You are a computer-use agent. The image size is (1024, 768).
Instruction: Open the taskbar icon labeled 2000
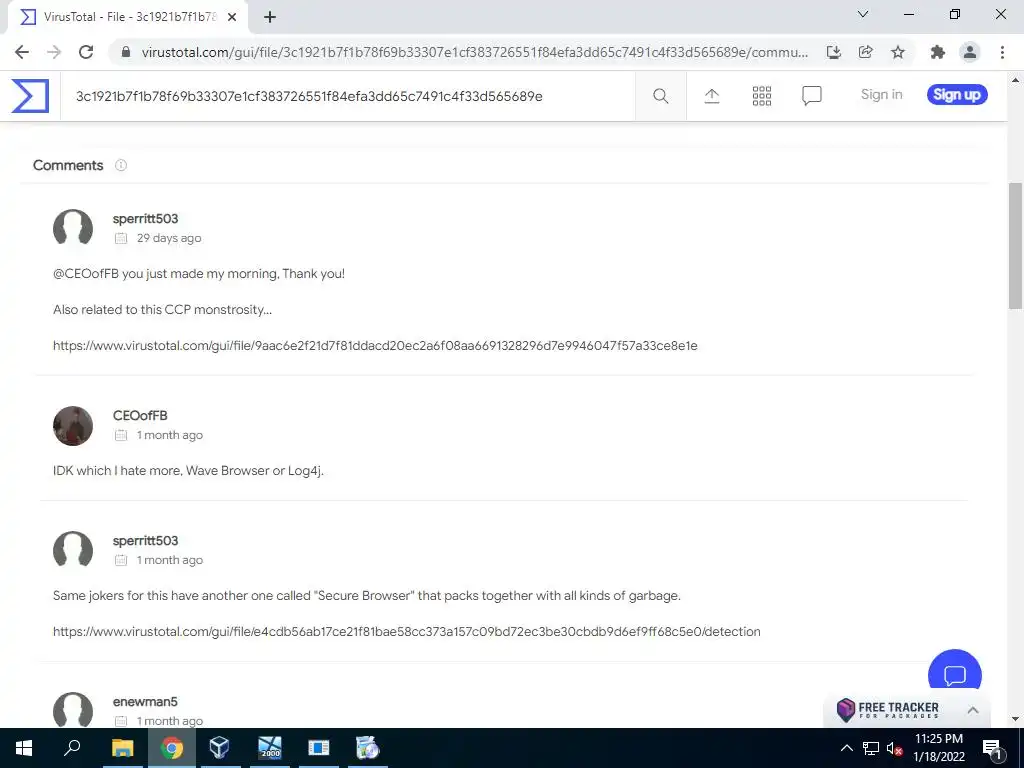click(270, 748)
